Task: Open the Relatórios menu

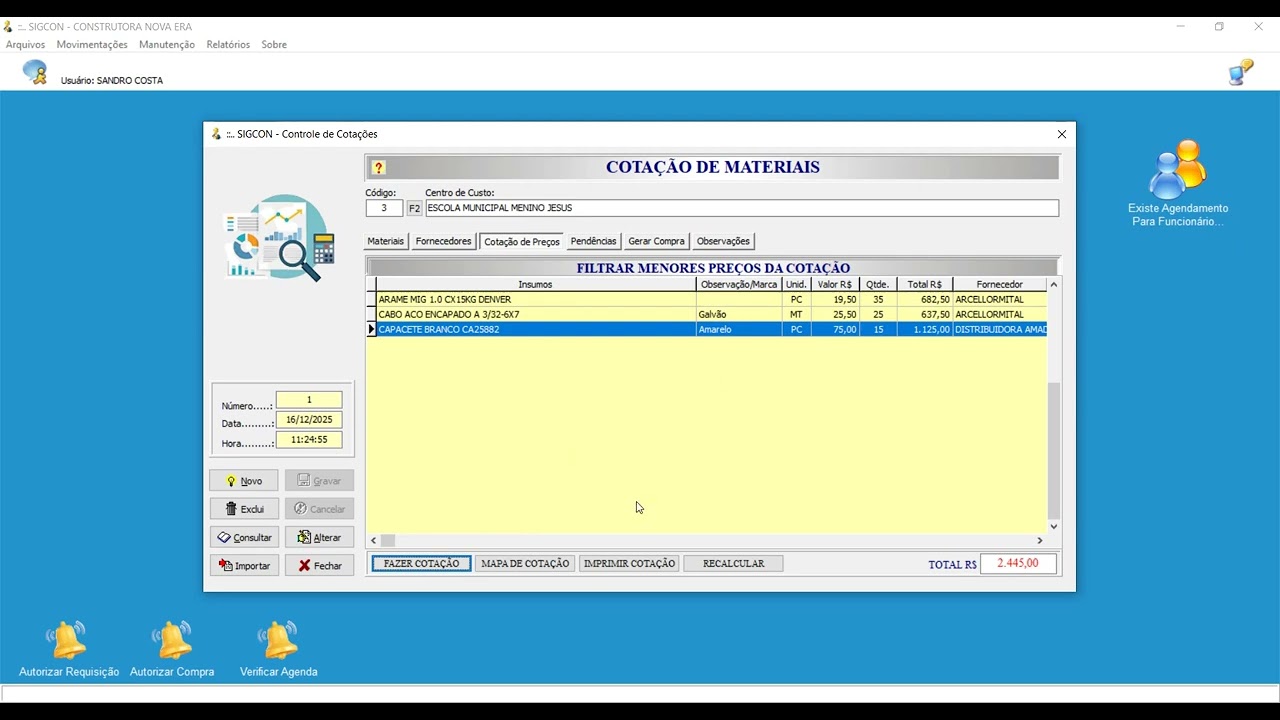Action: point(228,45)
